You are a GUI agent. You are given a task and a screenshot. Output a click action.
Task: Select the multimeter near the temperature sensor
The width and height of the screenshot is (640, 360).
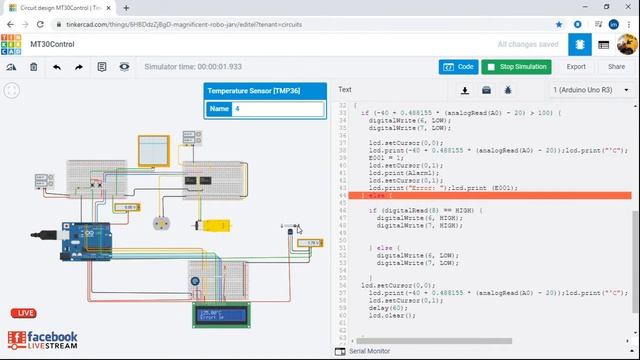310,243
